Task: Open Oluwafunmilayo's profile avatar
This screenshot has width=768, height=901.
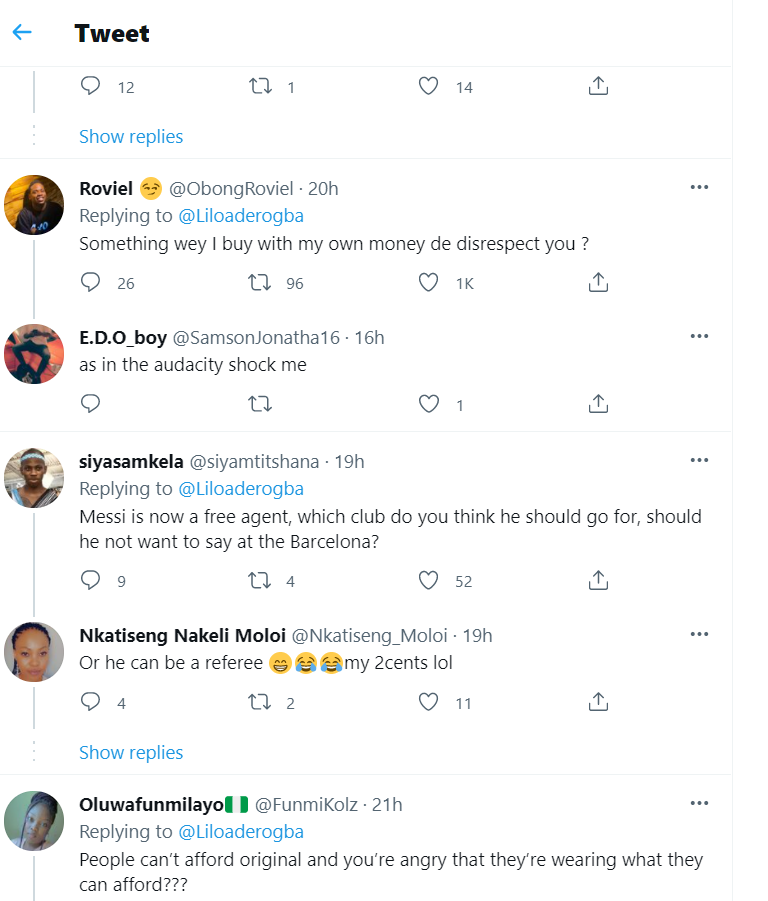Action: click(35, 821)
